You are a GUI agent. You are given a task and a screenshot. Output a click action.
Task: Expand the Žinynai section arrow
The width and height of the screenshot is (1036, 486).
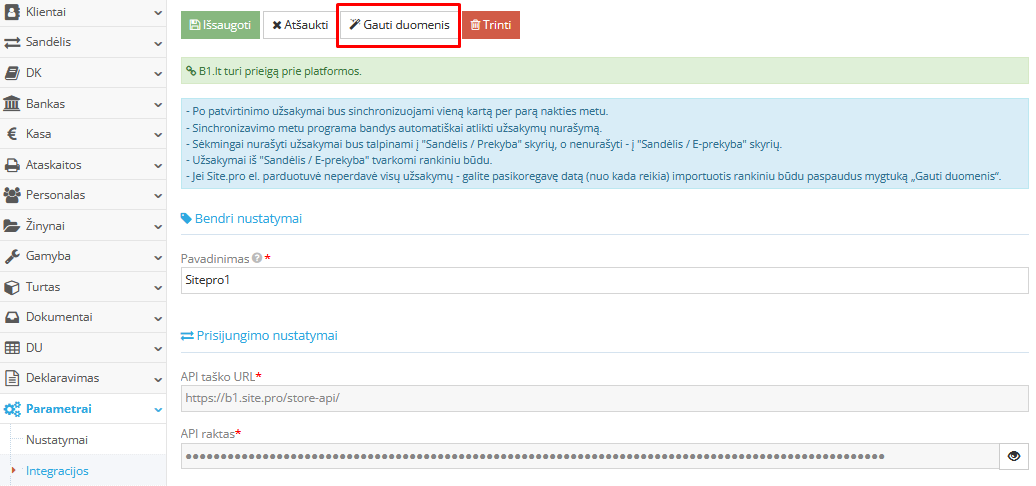click(x=158, y=226)
